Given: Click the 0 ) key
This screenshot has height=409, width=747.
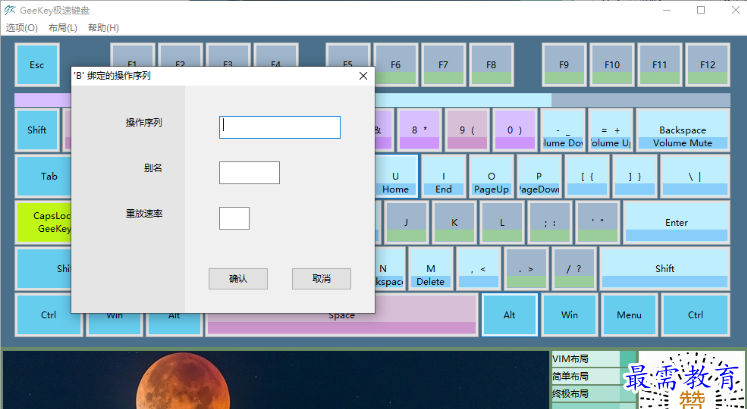Looking at the screenshot, I should click(x=515, y=130).
